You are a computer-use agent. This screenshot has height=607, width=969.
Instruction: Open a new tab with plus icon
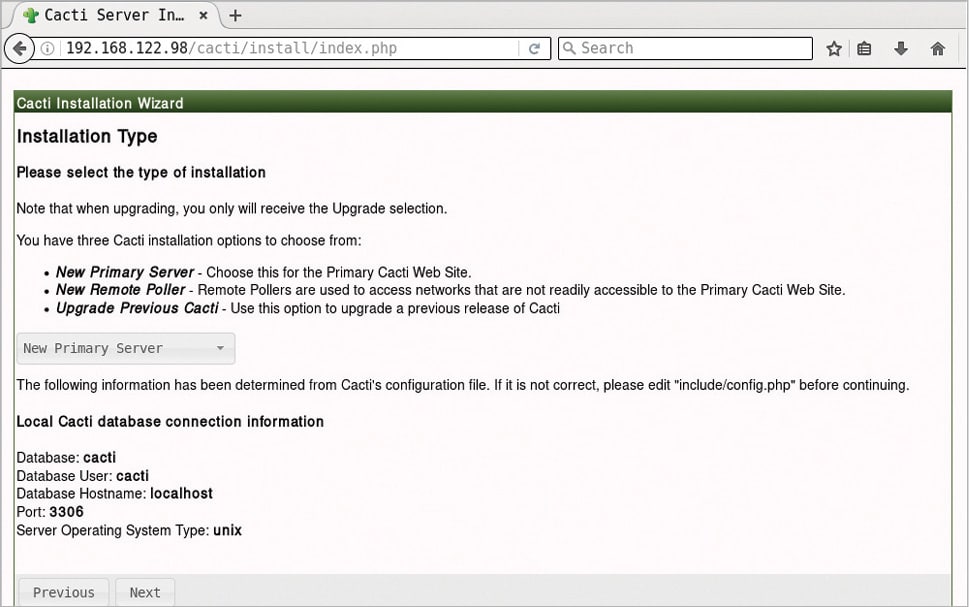(x=235, y=15)
